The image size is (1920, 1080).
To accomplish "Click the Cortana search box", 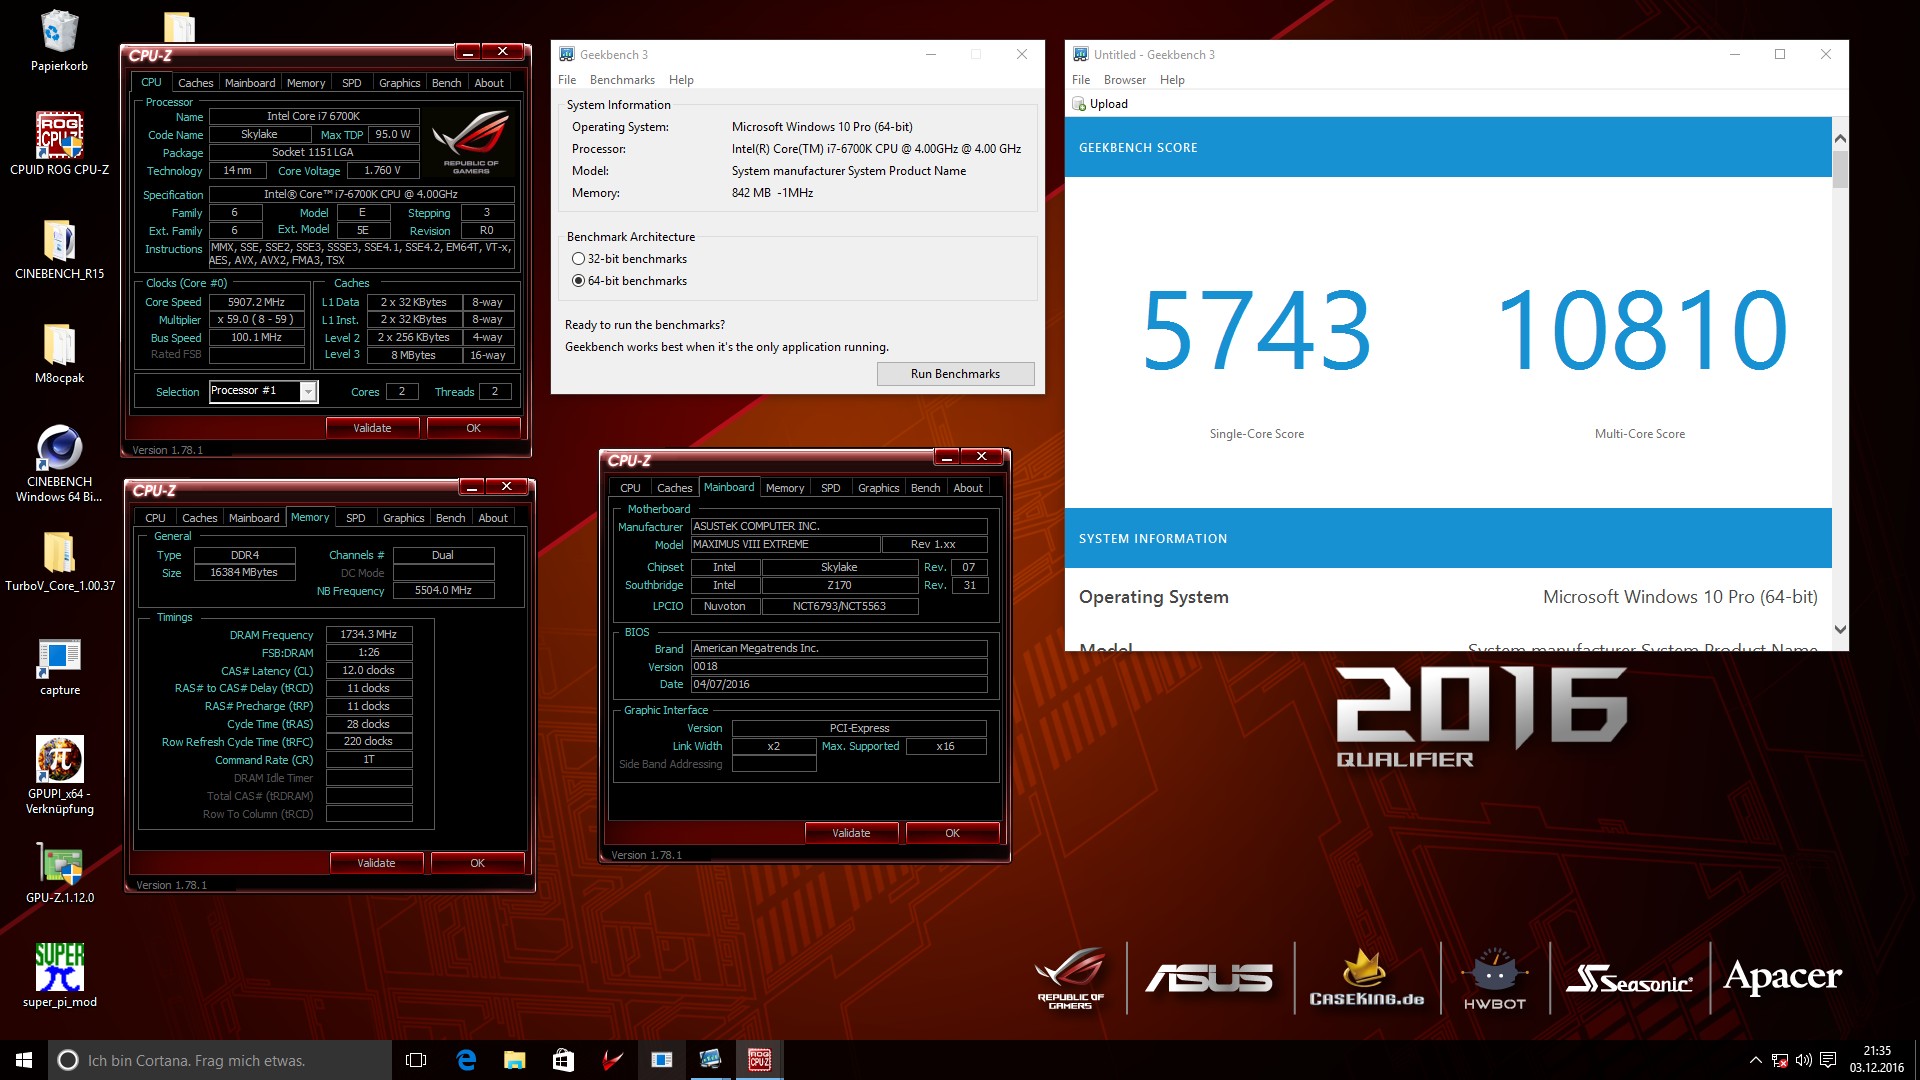I will click(220, 1060).
